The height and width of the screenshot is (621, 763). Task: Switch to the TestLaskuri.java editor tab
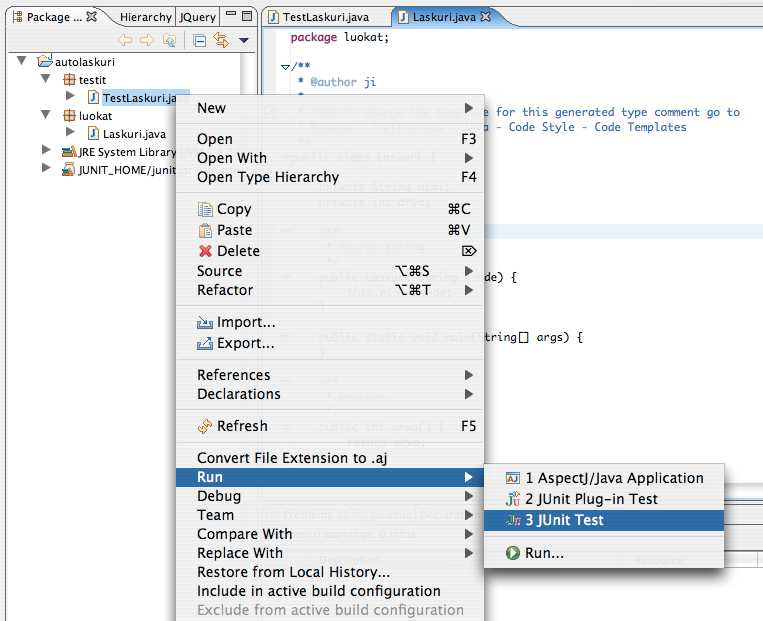point(318,17)
